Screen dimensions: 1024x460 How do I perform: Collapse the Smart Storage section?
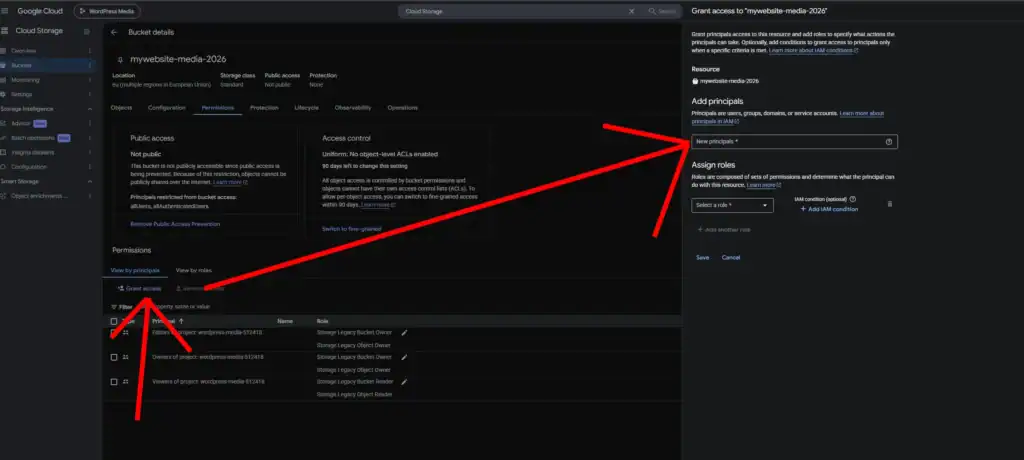[x=89, y=181]
